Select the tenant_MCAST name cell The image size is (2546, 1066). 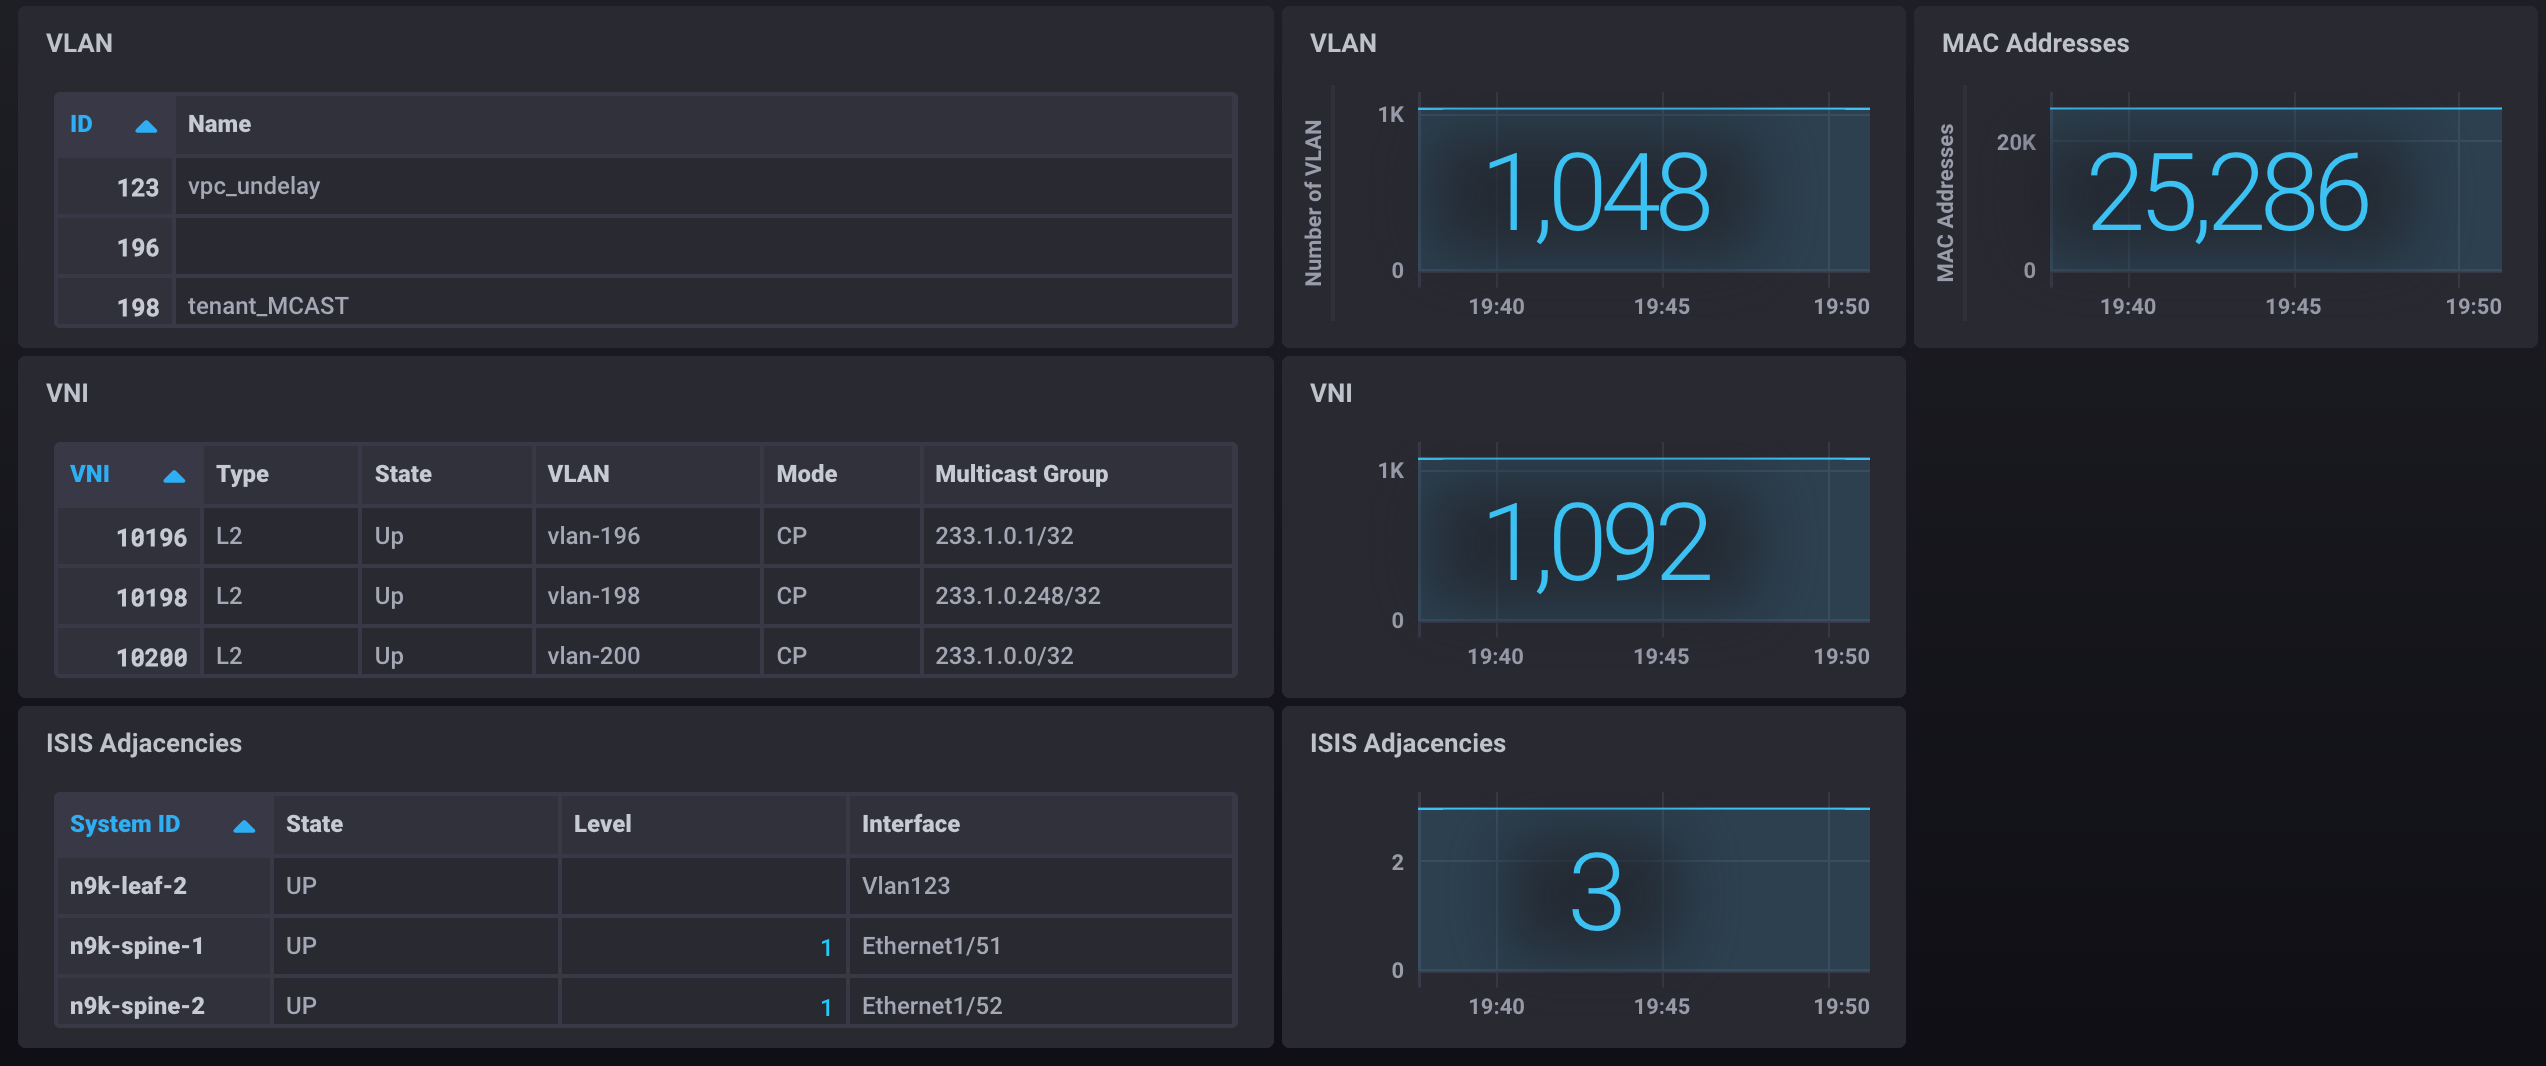[x=704, y=302]
